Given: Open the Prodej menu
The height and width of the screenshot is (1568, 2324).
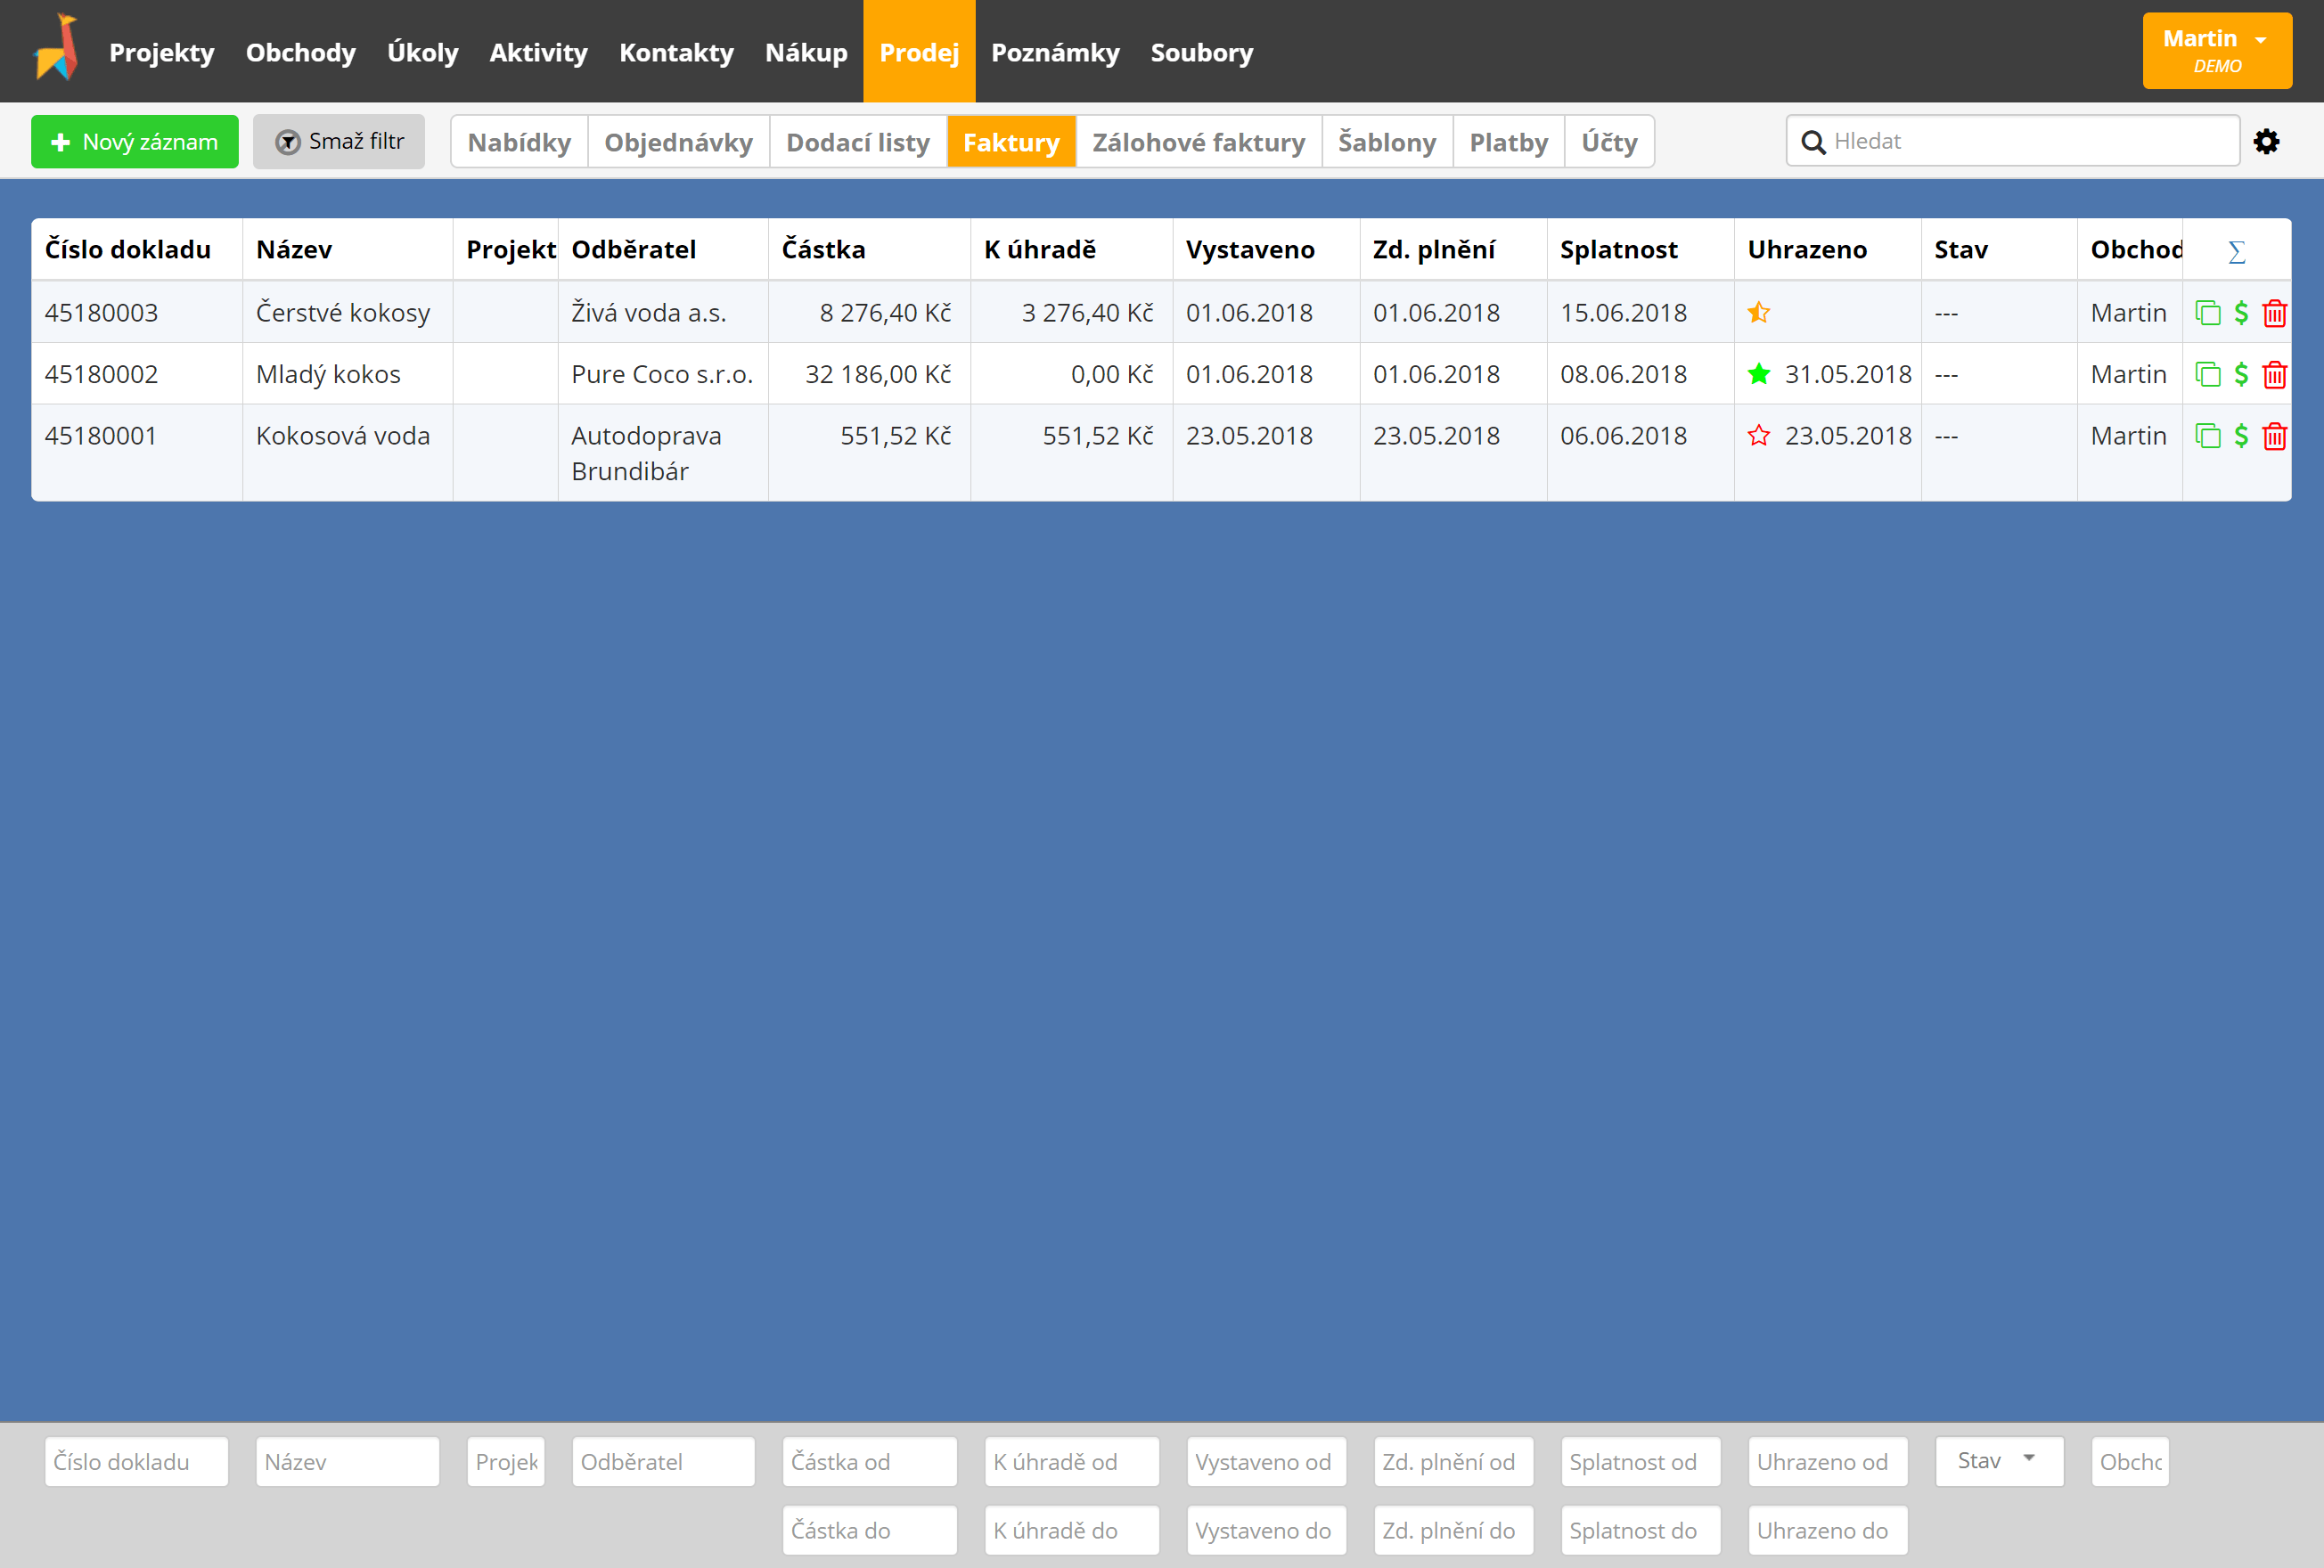Looking at the screenshot, I should 919,51.
